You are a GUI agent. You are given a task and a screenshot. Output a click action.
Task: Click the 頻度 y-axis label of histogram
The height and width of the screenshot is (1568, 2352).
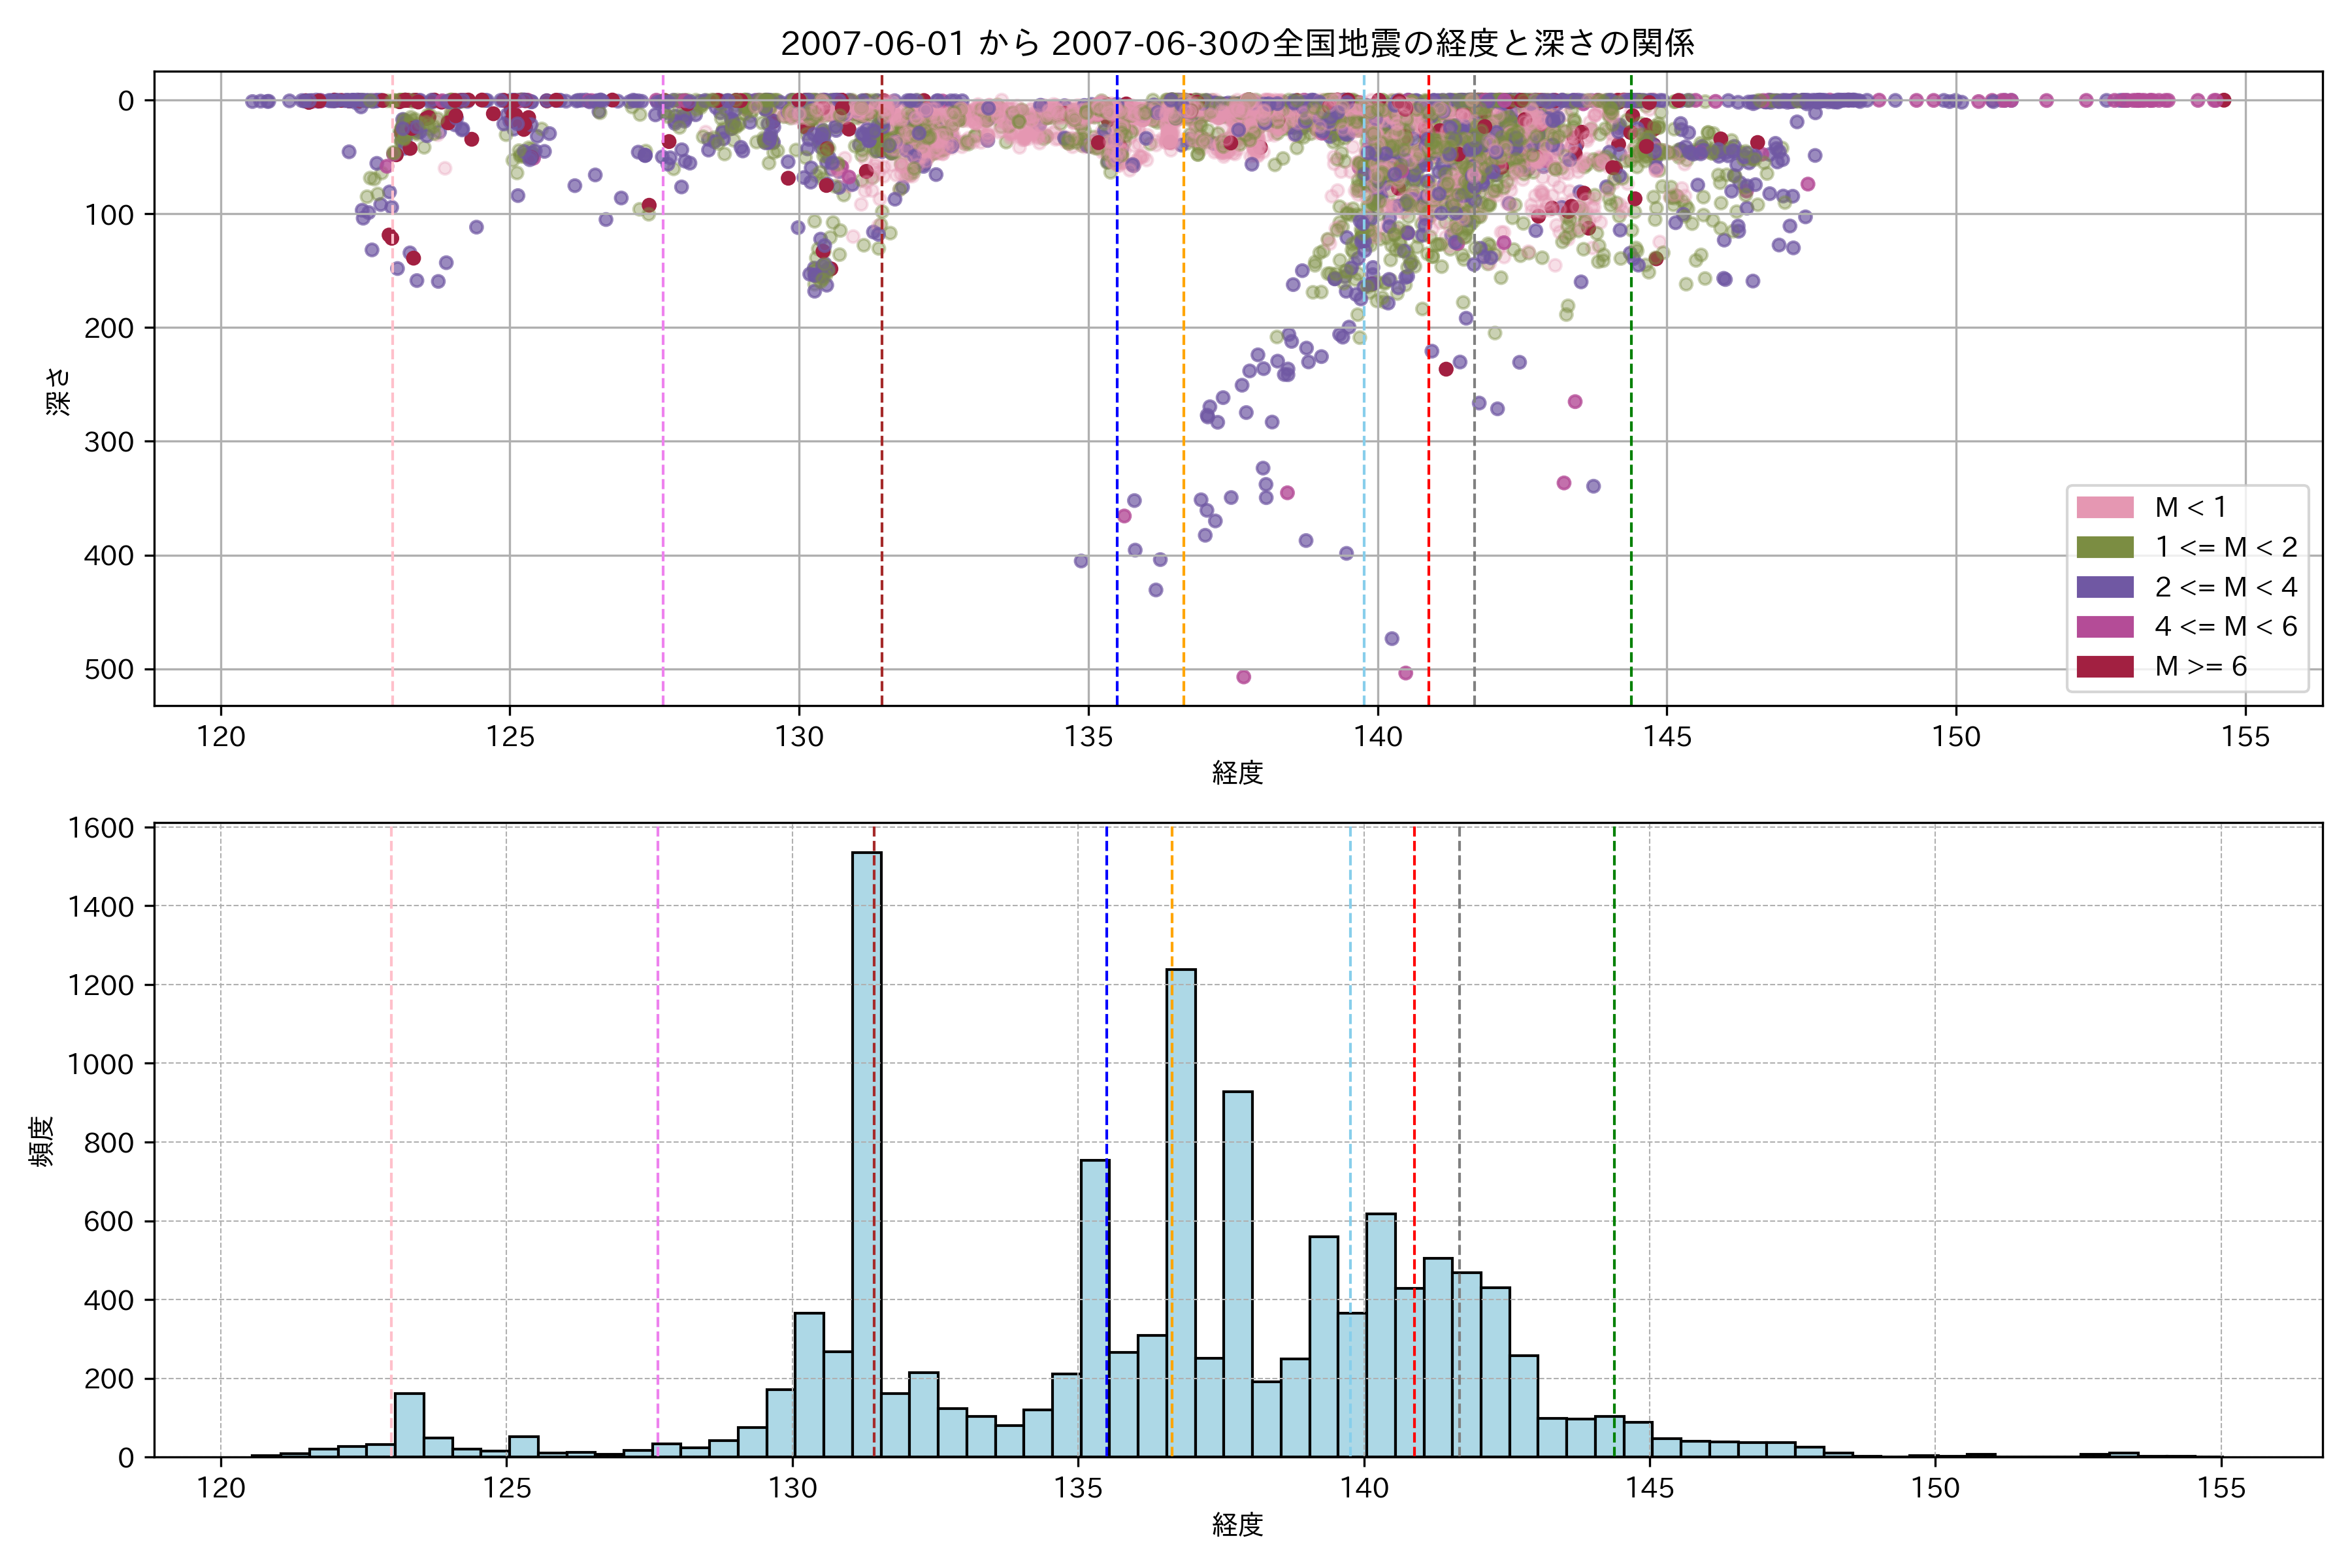coord(41,1141)
